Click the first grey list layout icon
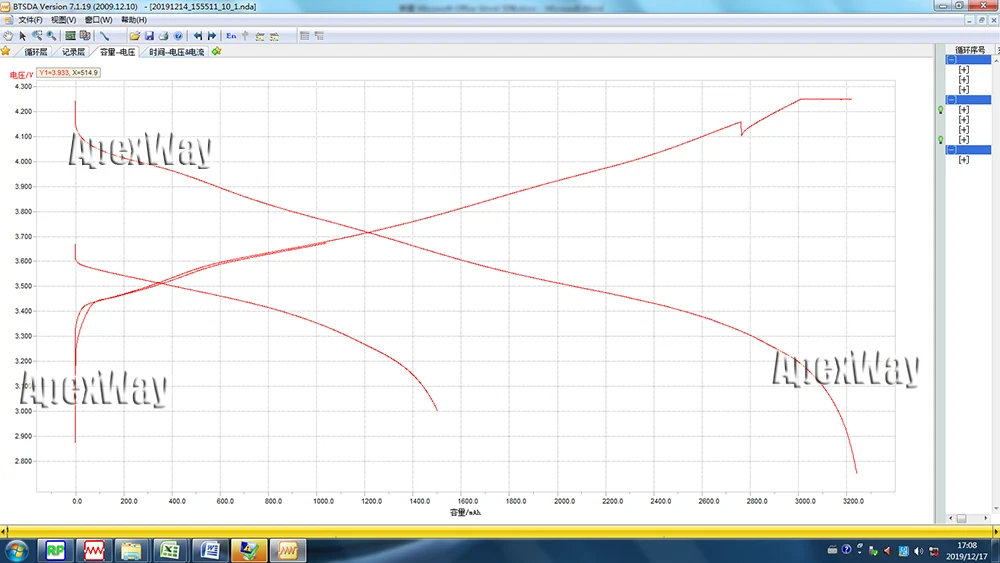This screenshot has height=563, width=1000. pyautogui.click(x=304, y=36)
